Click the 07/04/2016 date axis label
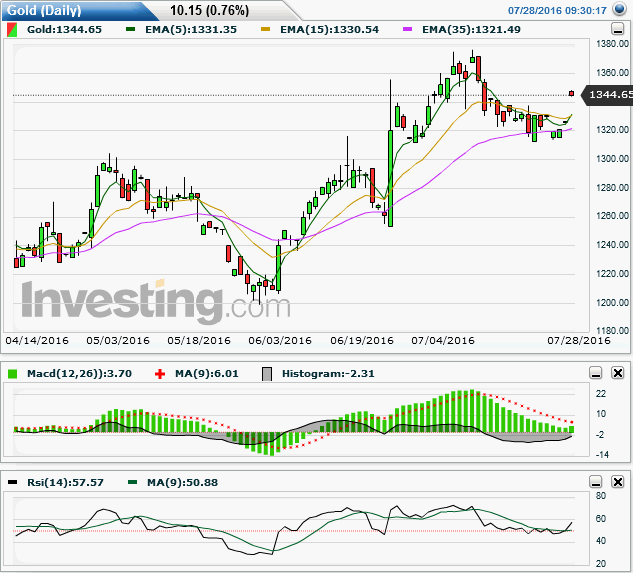Image resolution: width=633 pixels, height=573 pixels. click(x=443, y=340)
